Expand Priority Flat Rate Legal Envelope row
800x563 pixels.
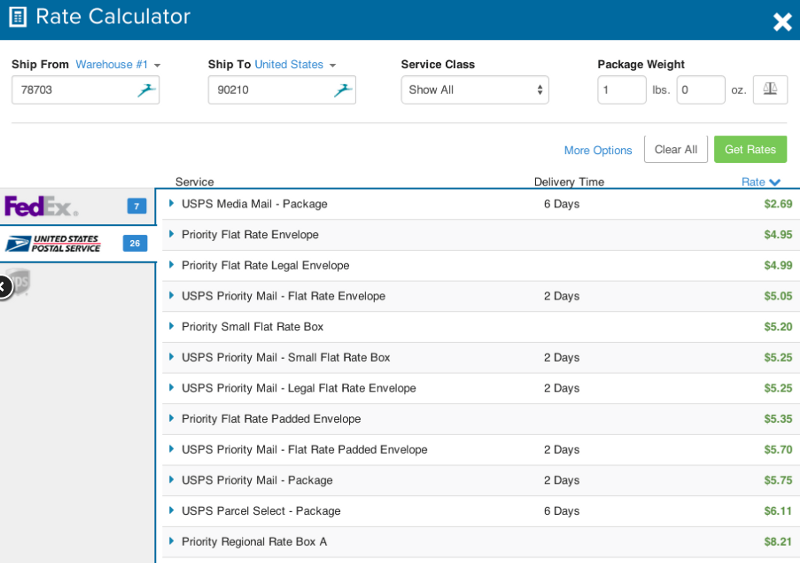click(x=171, y=264)
